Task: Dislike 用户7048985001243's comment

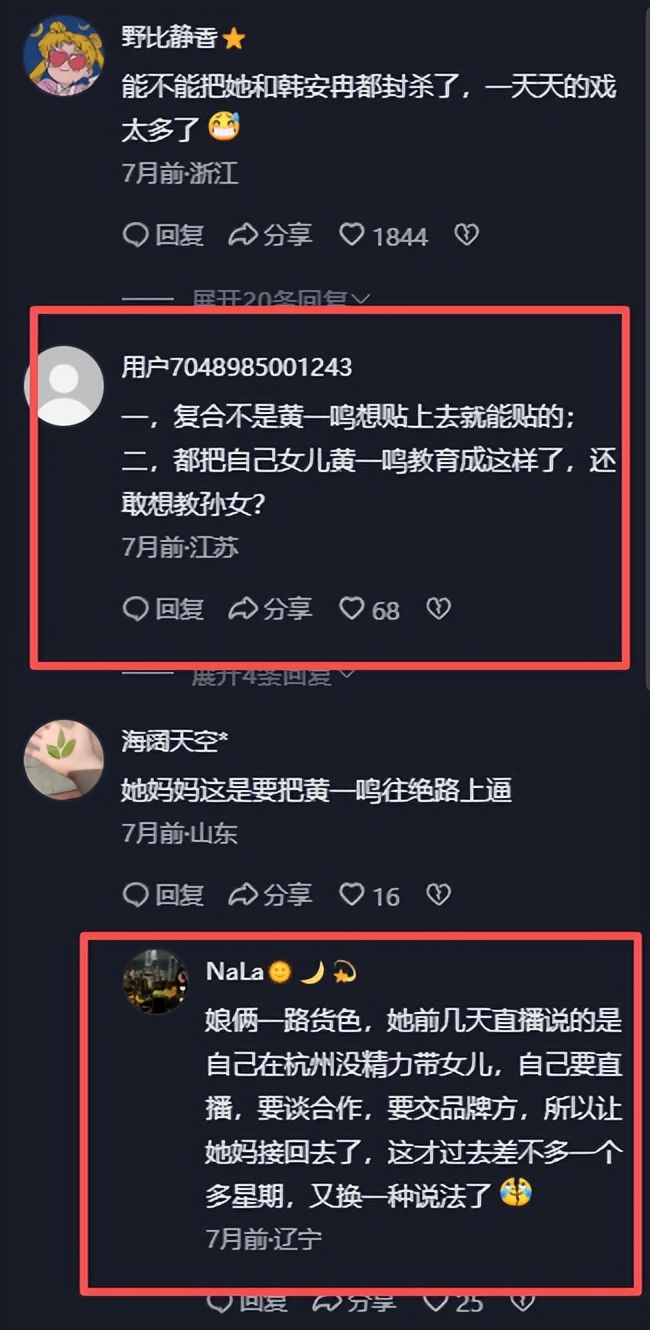Action: 438,608
